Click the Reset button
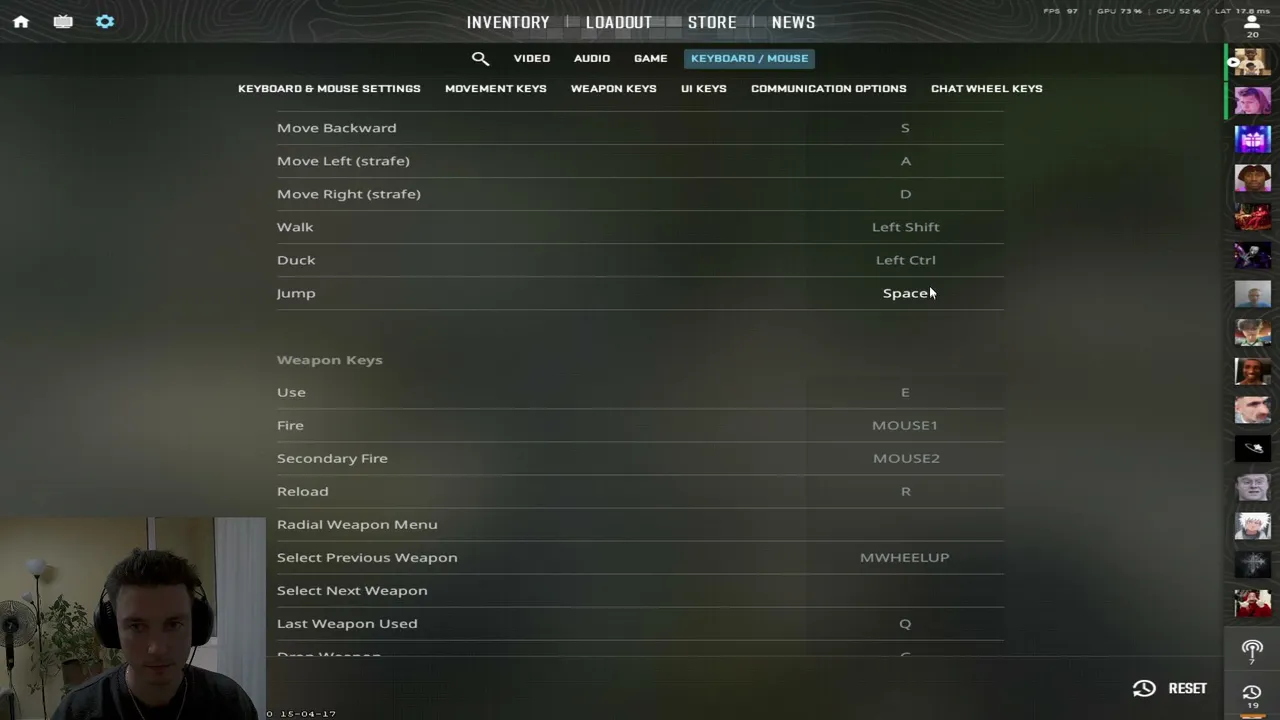 1170,688
